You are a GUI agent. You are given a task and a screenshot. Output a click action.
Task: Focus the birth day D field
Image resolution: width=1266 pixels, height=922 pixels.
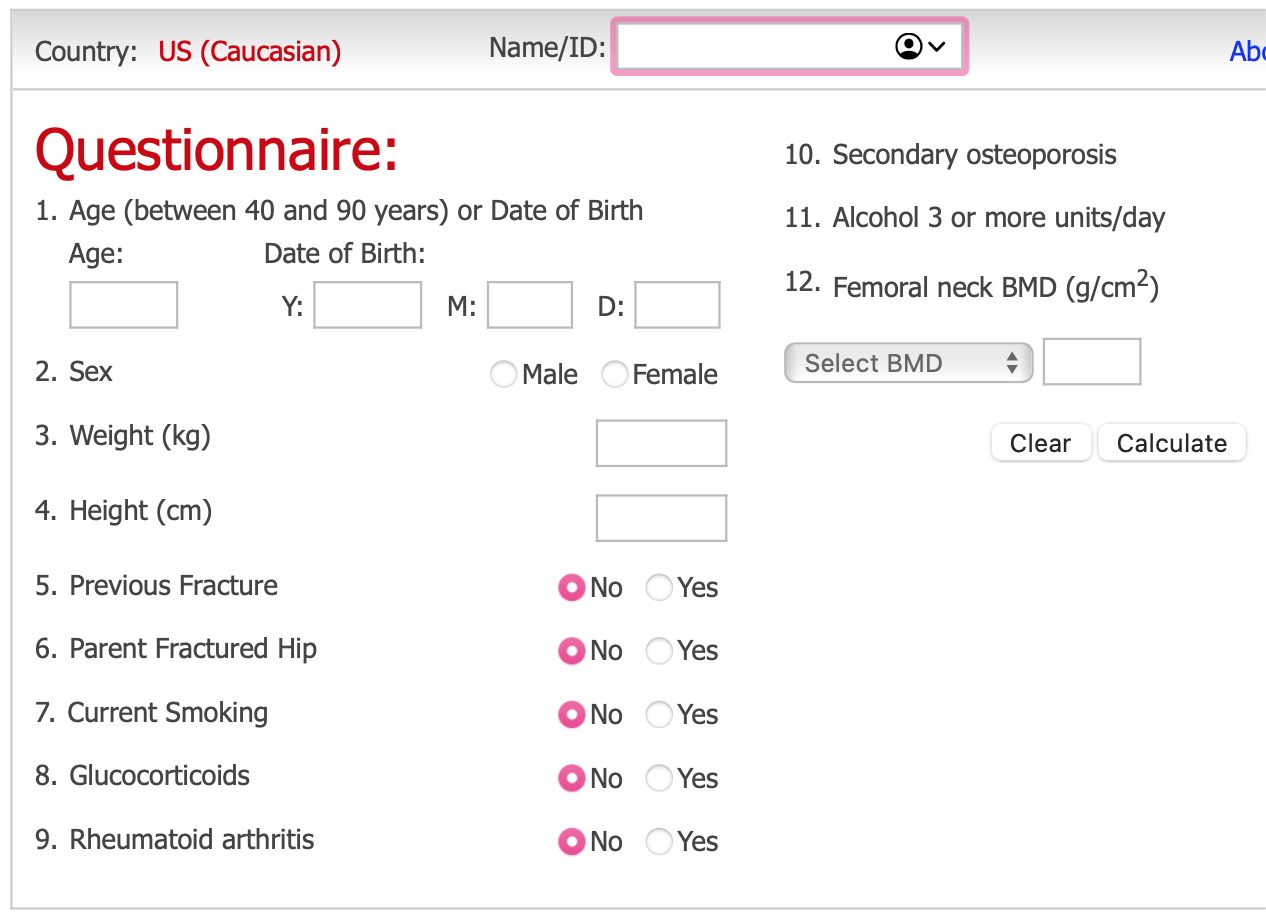tap(677, 305)
